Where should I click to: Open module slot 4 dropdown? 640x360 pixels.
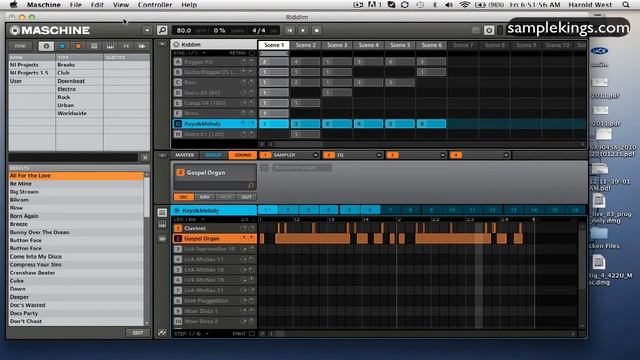(x=506, y=155)
